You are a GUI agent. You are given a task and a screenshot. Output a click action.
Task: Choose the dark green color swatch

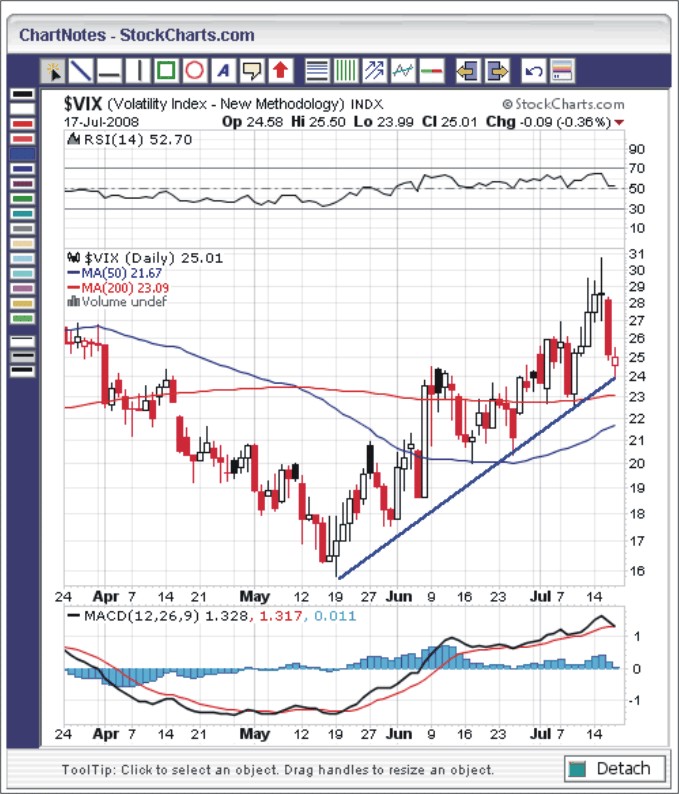click(22, 198)
